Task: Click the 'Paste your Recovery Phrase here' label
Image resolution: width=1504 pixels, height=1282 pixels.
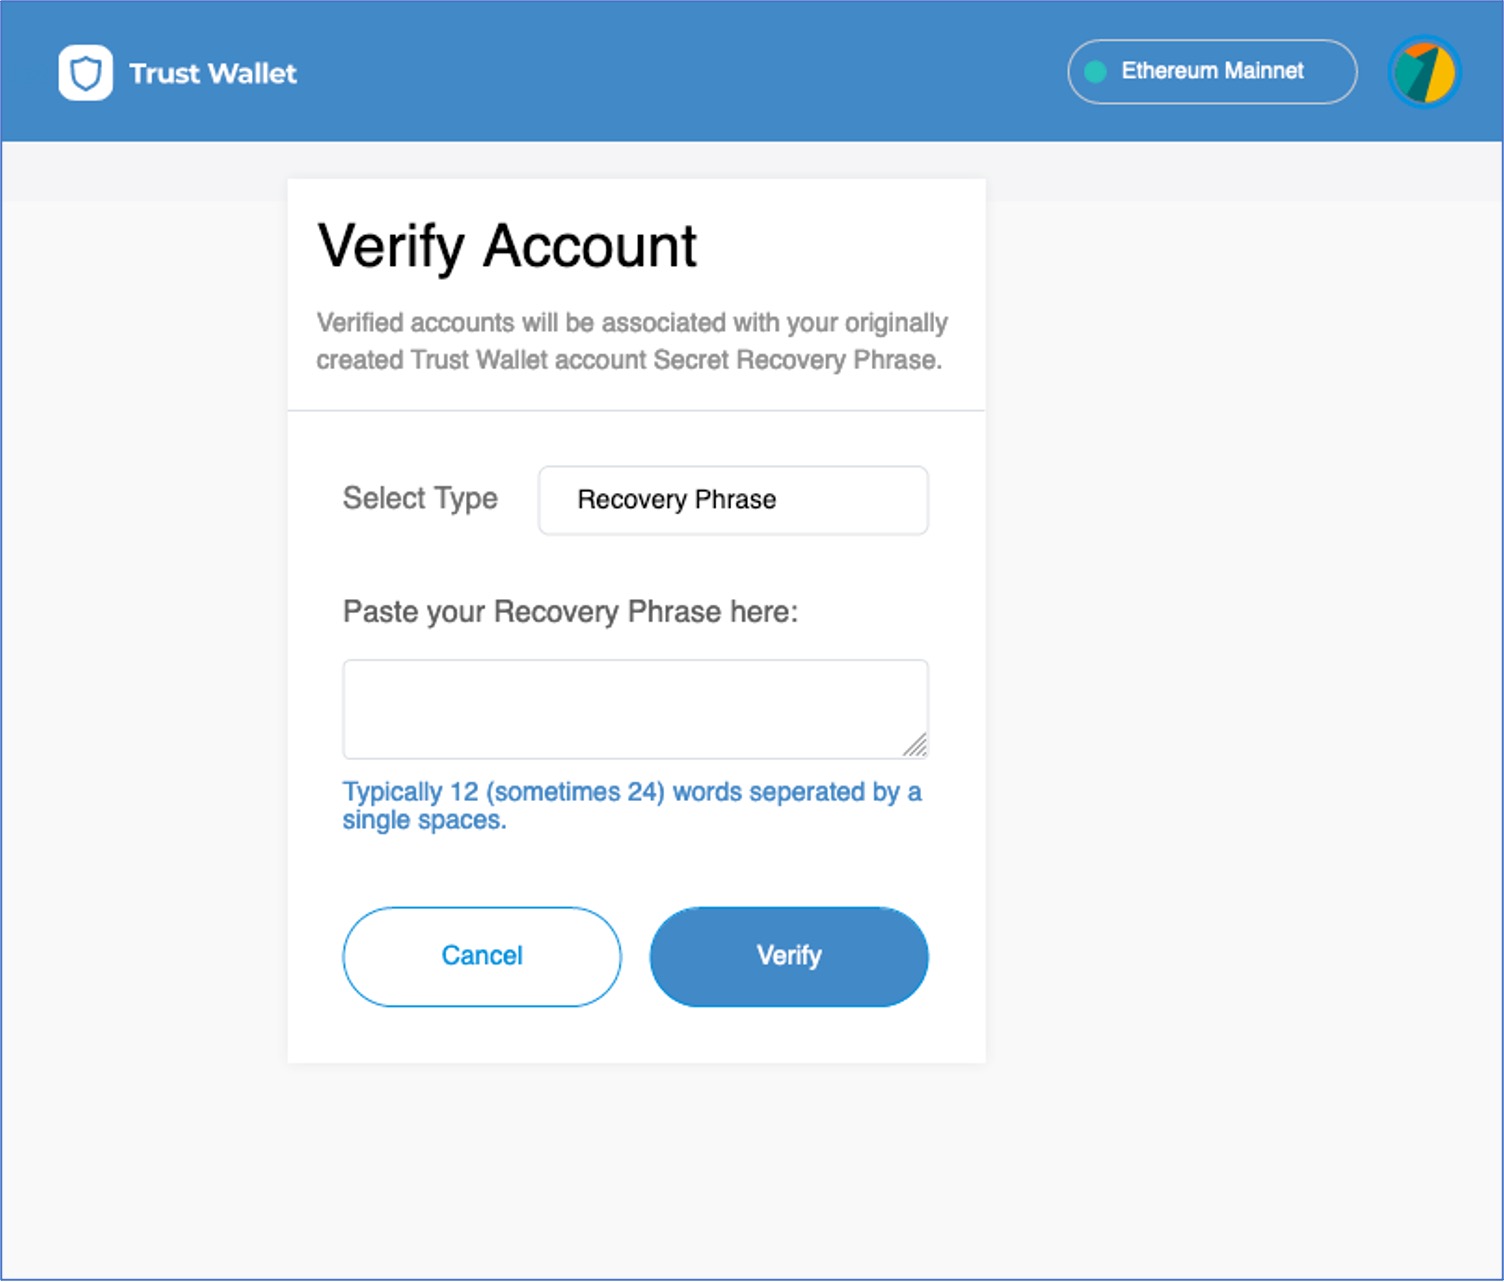Action: pos(570,612)
